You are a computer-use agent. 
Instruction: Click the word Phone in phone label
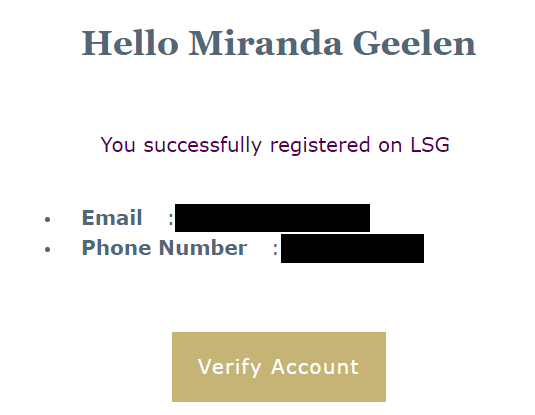pyautogui.click(x=118, y=247)
